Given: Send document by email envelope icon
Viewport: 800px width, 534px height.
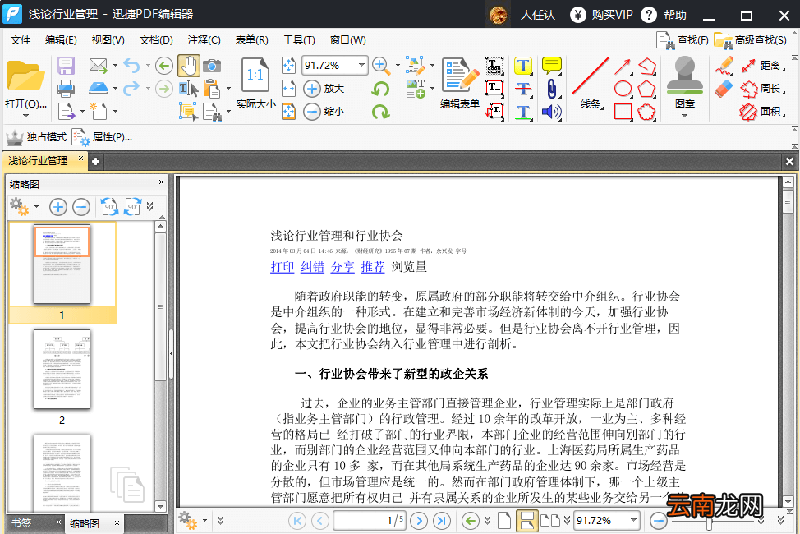Looking at the screenshot, I should tap(98, 65).
